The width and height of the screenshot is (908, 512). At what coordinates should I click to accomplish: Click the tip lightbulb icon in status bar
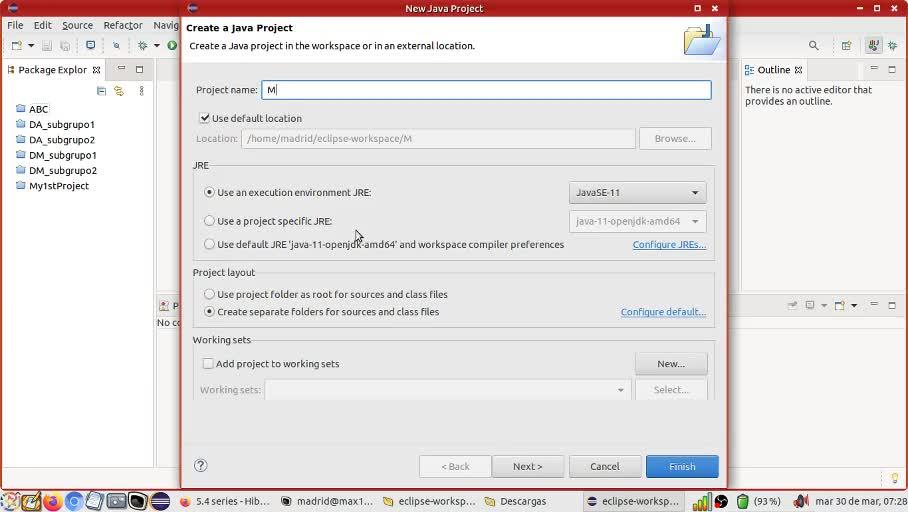coord(895,478)
